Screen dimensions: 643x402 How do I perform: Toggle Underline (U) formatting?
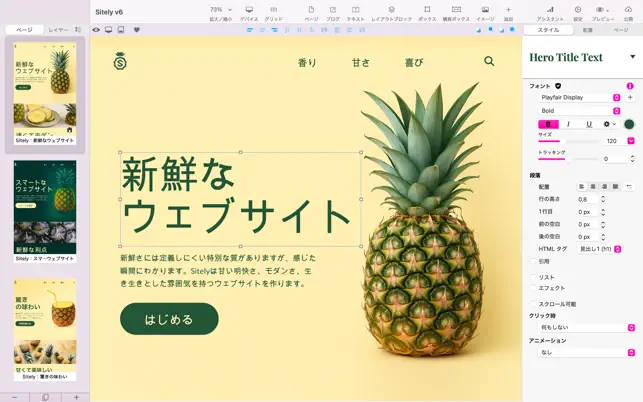pyautogui.click(x=589, y=124)
